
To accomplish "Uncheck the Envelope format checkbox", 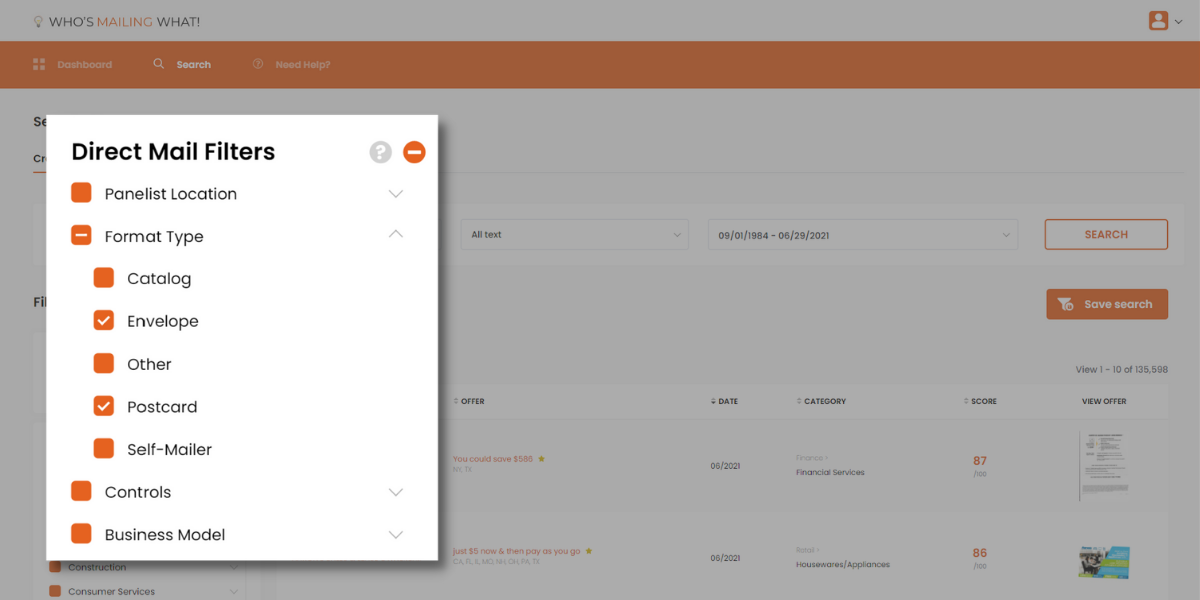I will click(104, 321).
